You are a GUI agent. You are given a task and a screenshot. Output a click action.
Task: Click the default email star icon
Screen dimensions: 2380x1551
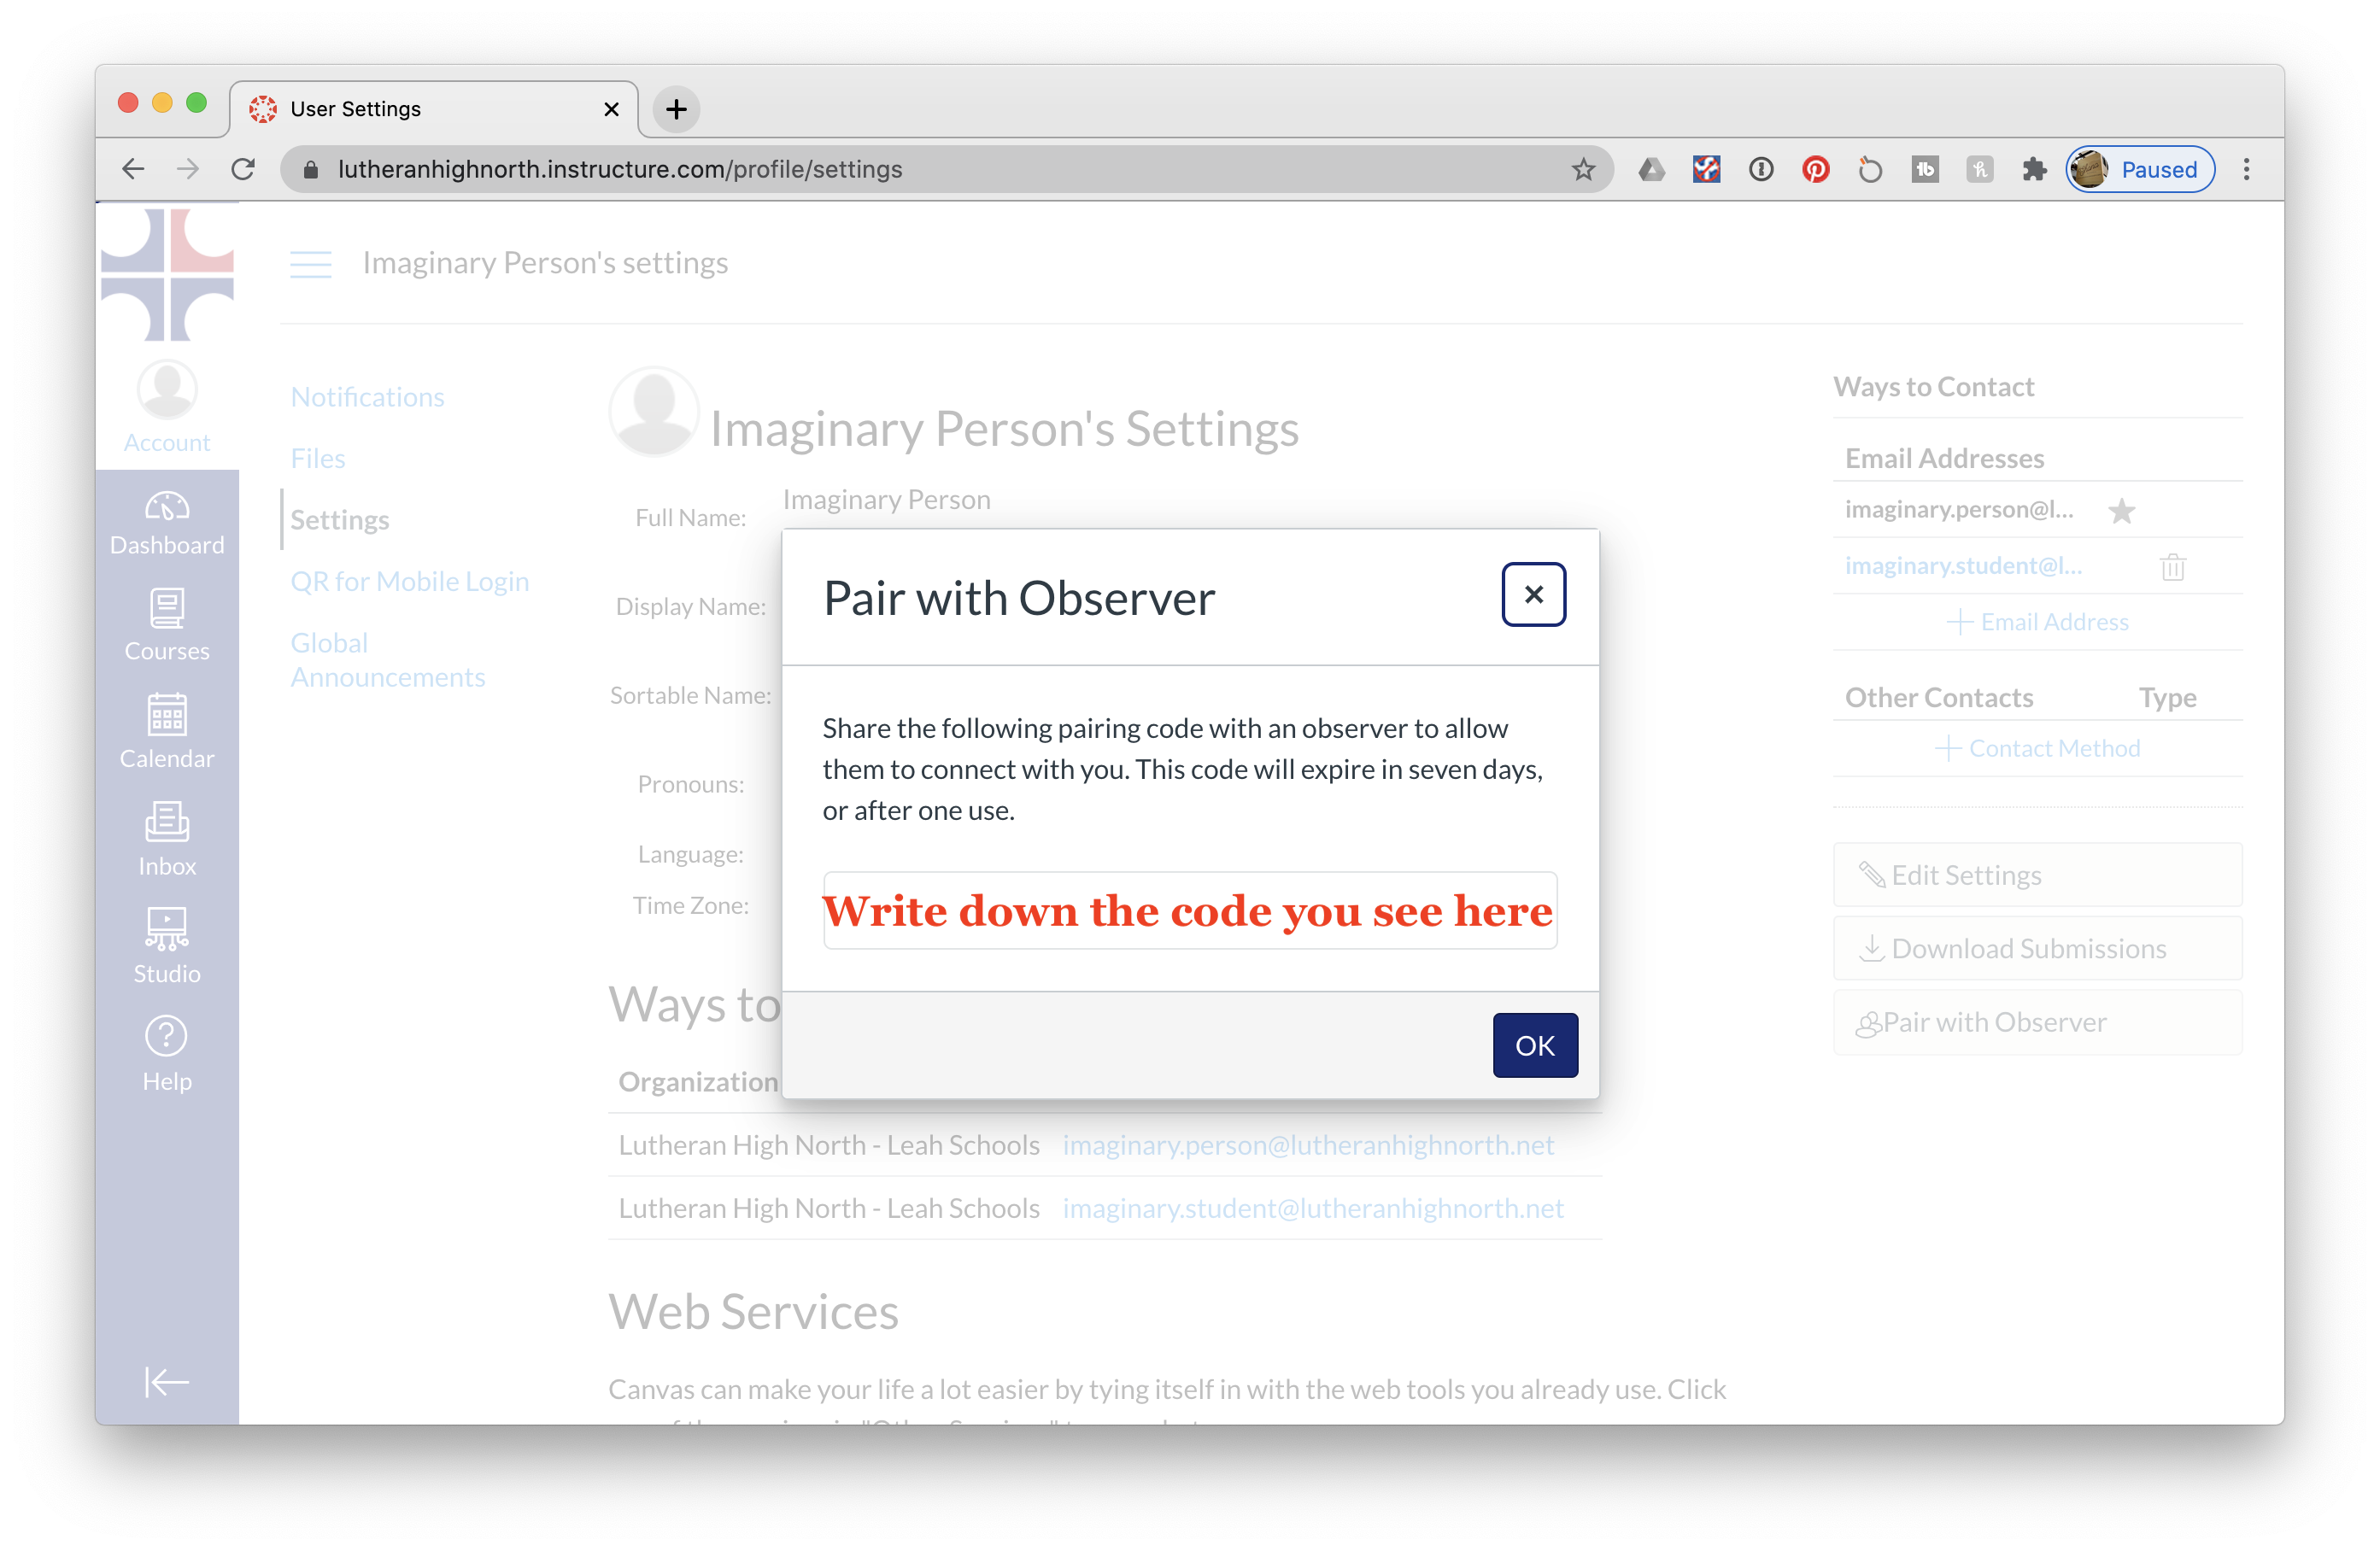pyautogui.click(x=2121, y=511)
